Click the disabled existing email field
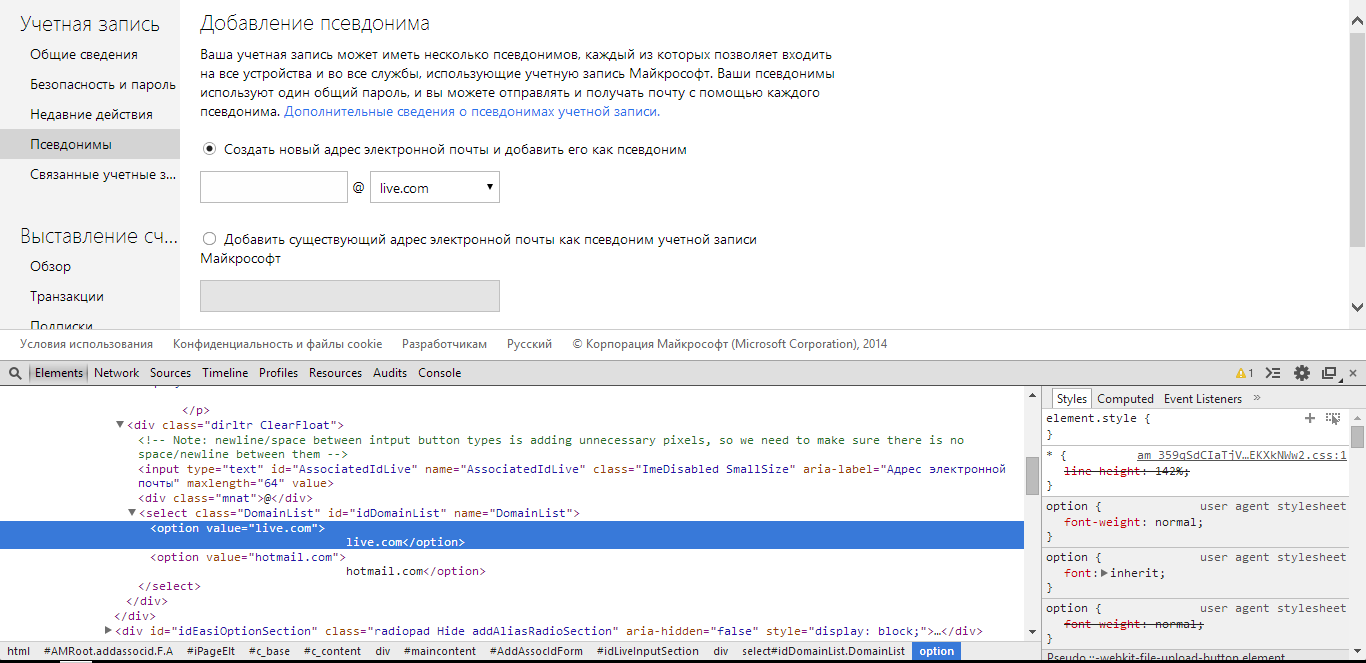The height and width of the screenshot is (663, 1366). [x=350, y=296]
